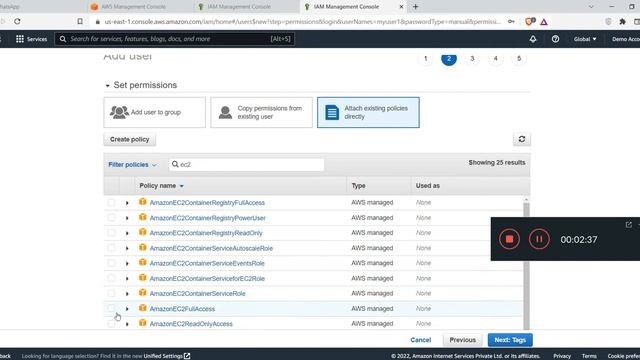
Task: Click the notifications bell icon
Action: click(533, 39)
